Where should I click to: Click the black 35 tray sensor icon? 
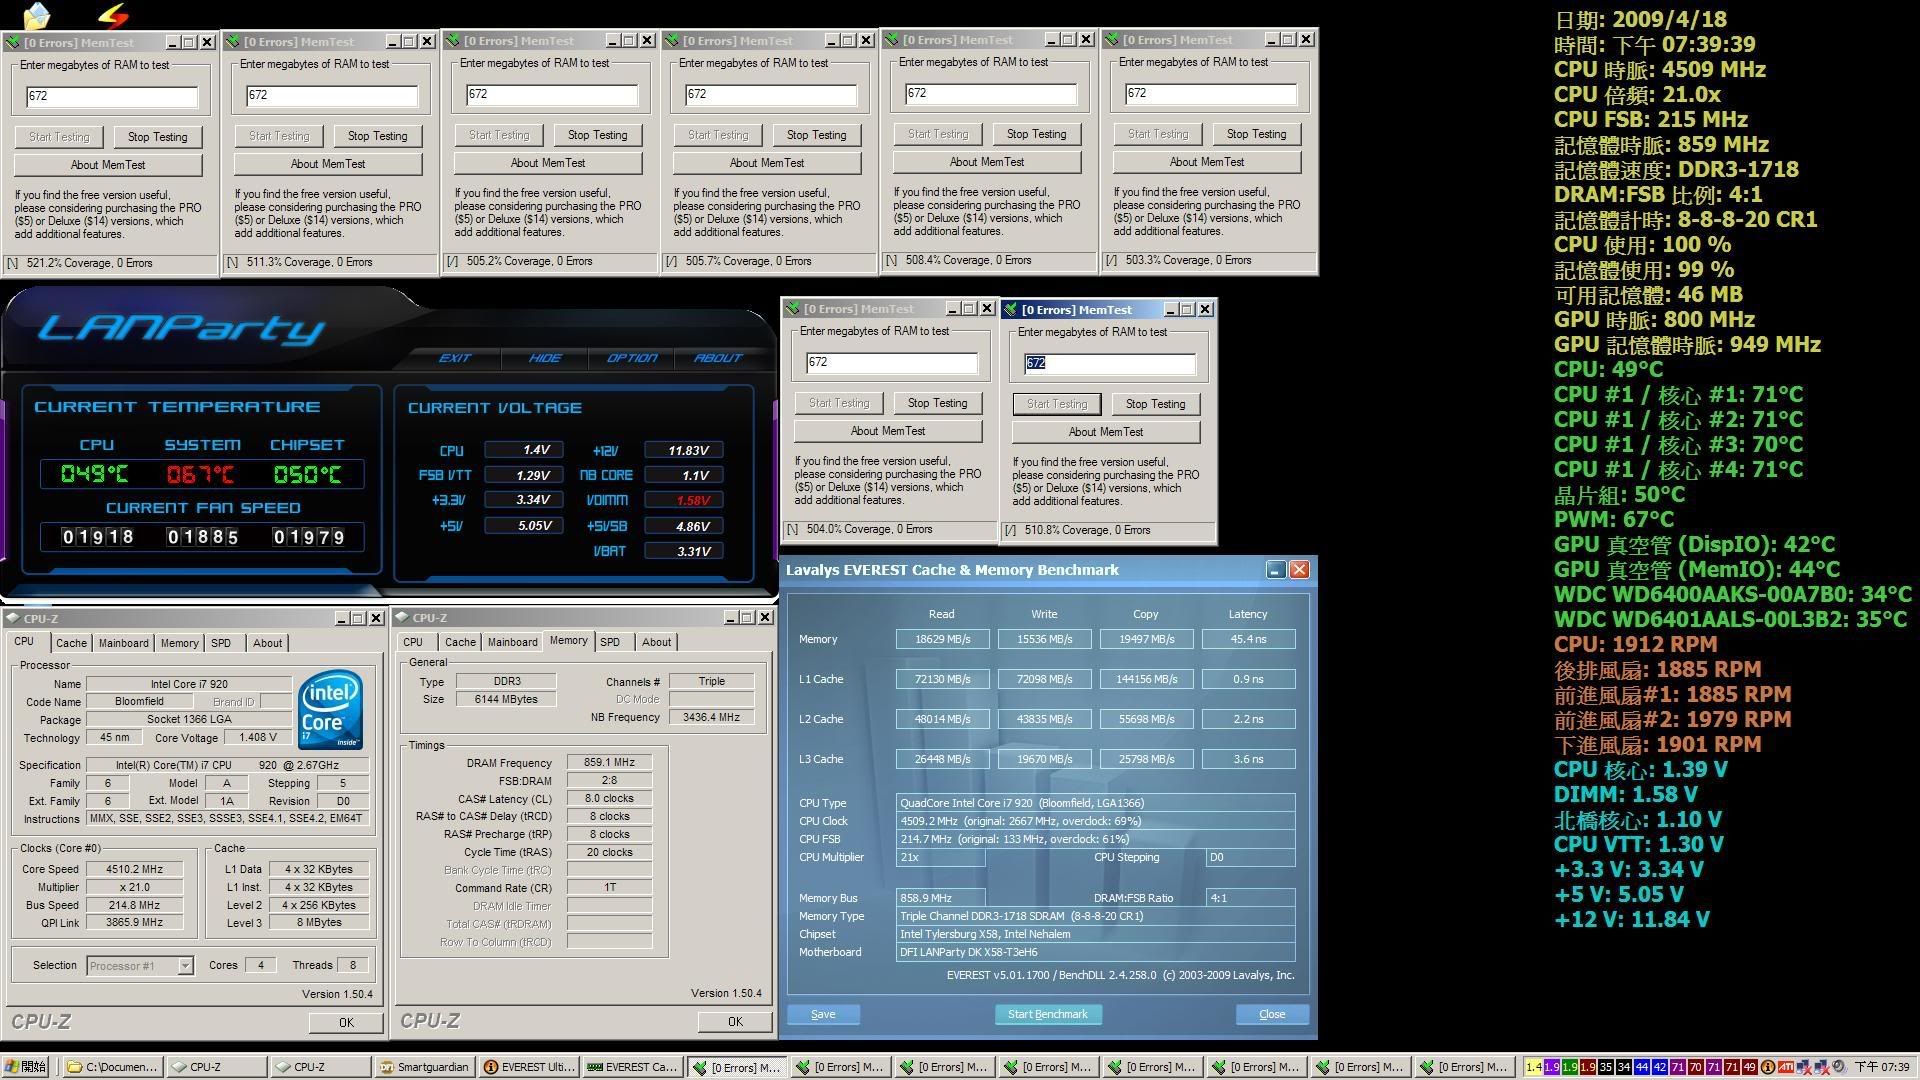pyautogui.click(x=1606, y=1067)
